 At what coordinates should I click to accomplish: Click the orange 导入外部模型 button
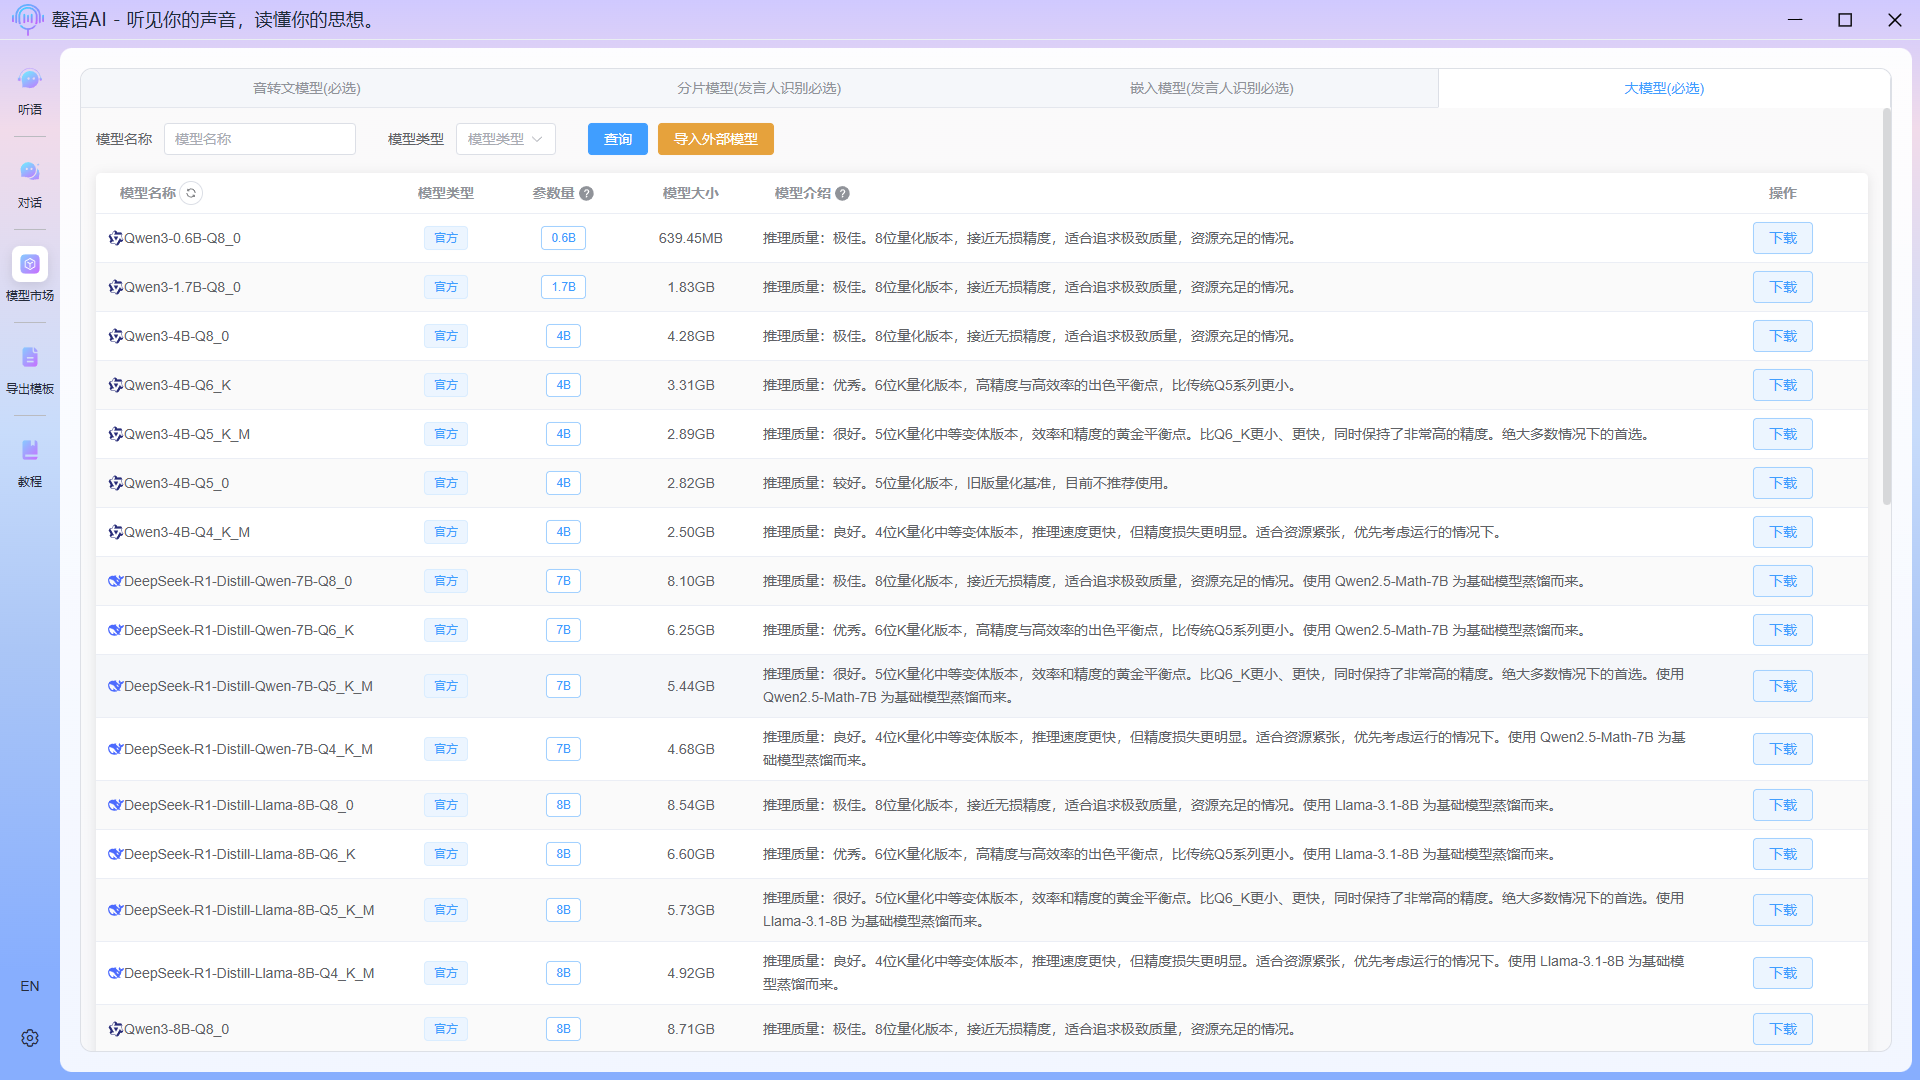tap(716, 139)
